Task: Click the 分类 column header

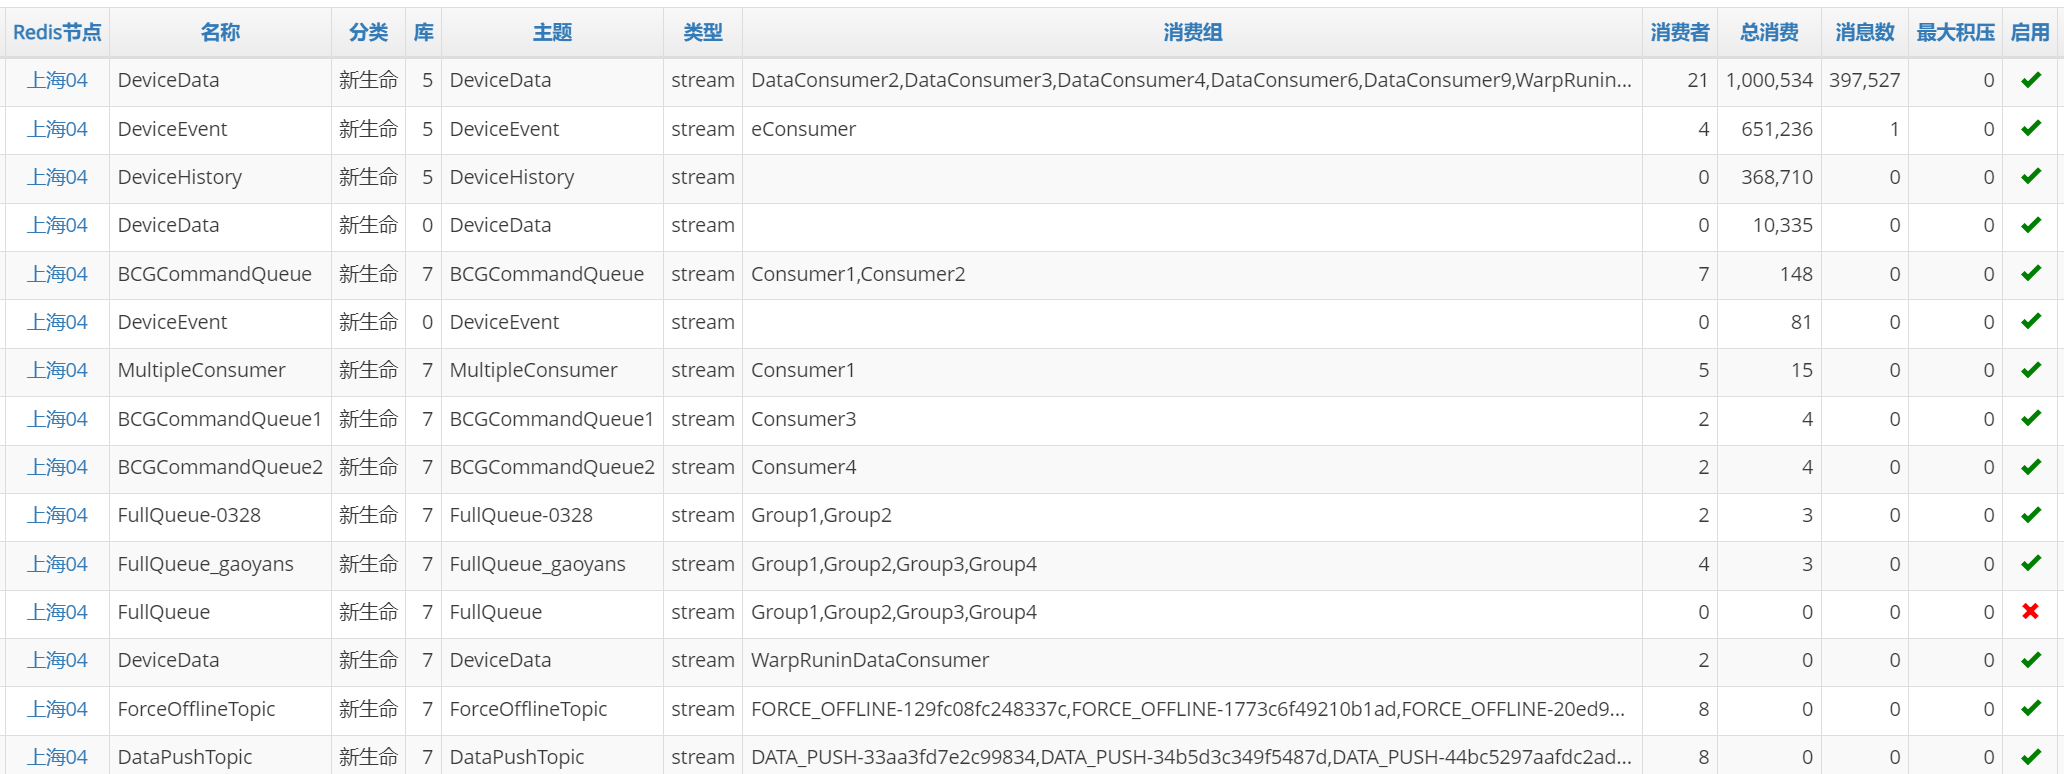Action: (x=368, y=32)
